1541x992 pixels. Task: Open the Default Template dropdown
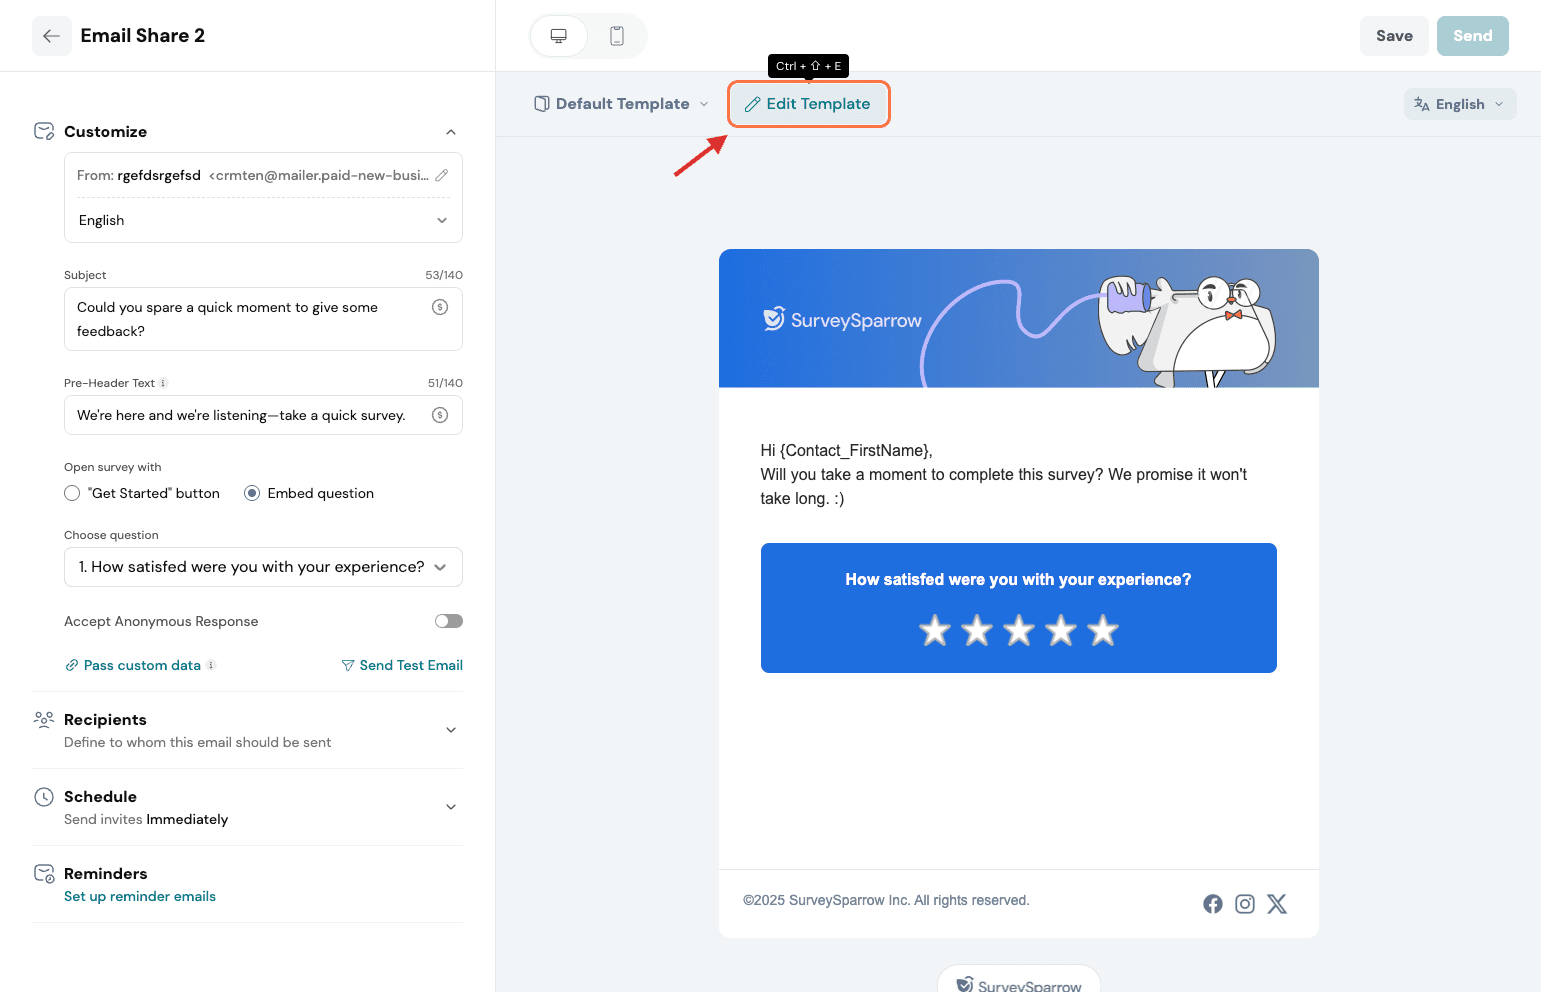(x=622, y=104)
